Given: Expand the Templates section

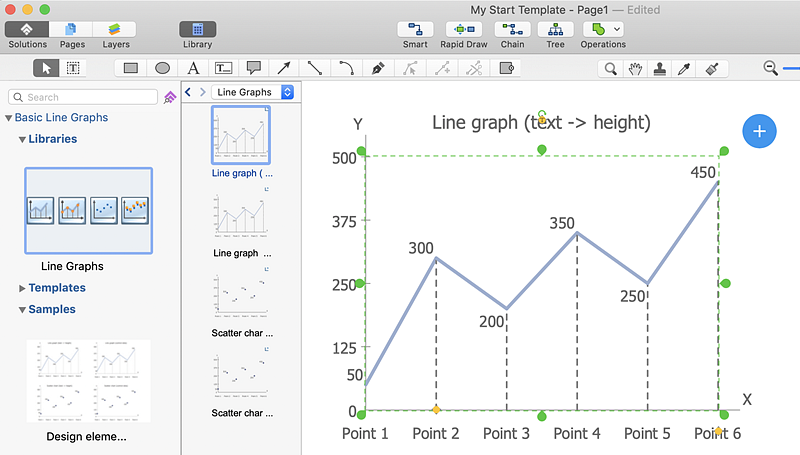Looking at the screenshot, I should (23, 288).
